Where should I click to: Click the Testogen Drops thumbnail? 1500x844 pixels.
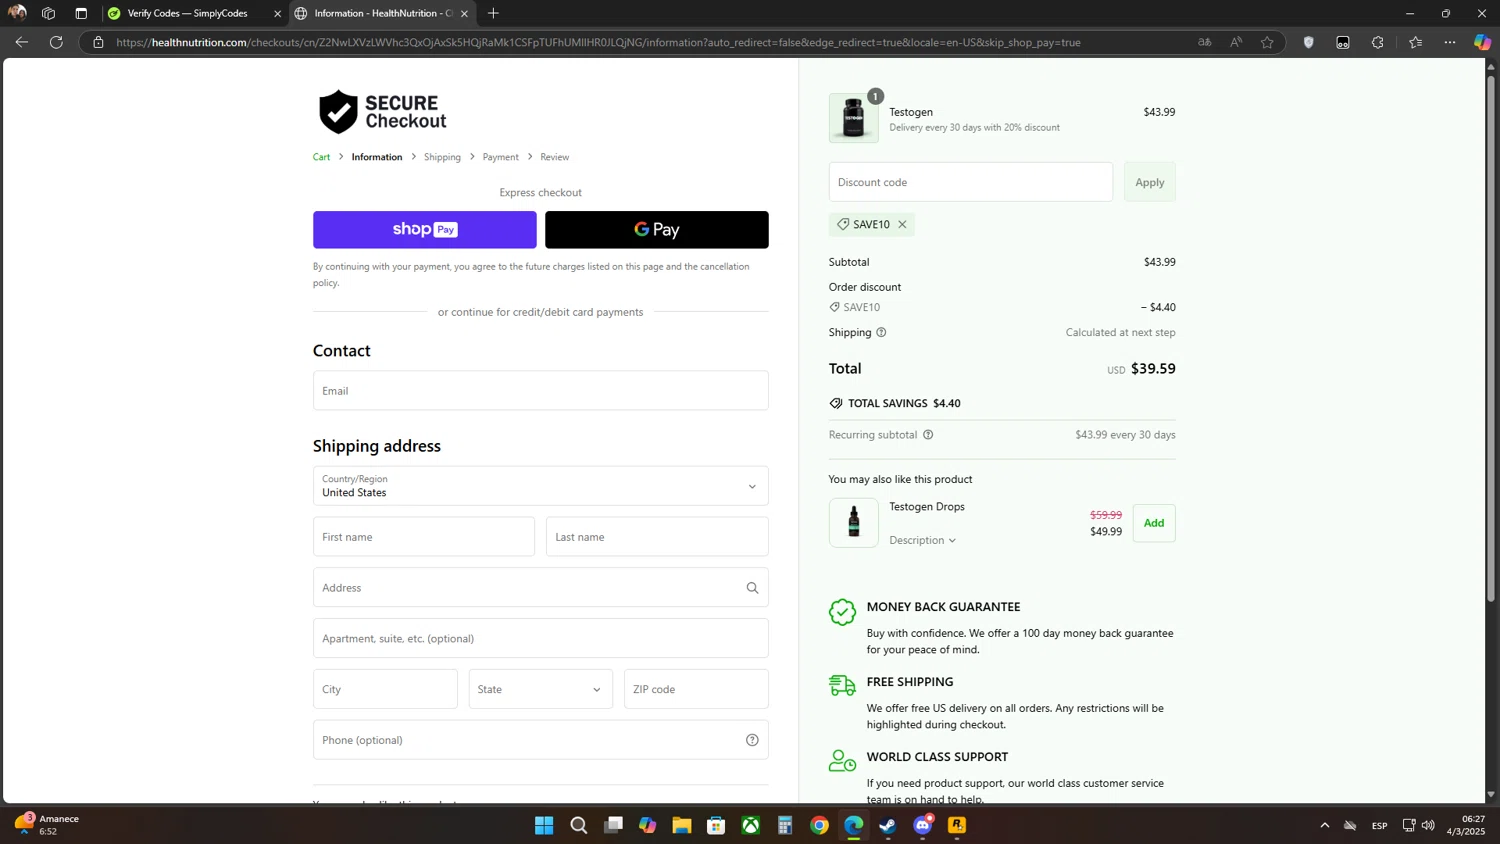pos(854,523)
